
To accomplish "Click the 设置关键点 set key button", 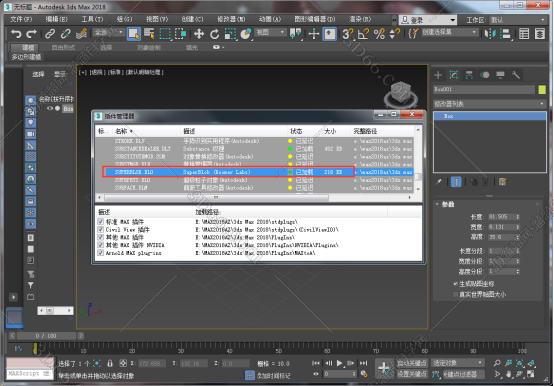I will coord(412,374).
